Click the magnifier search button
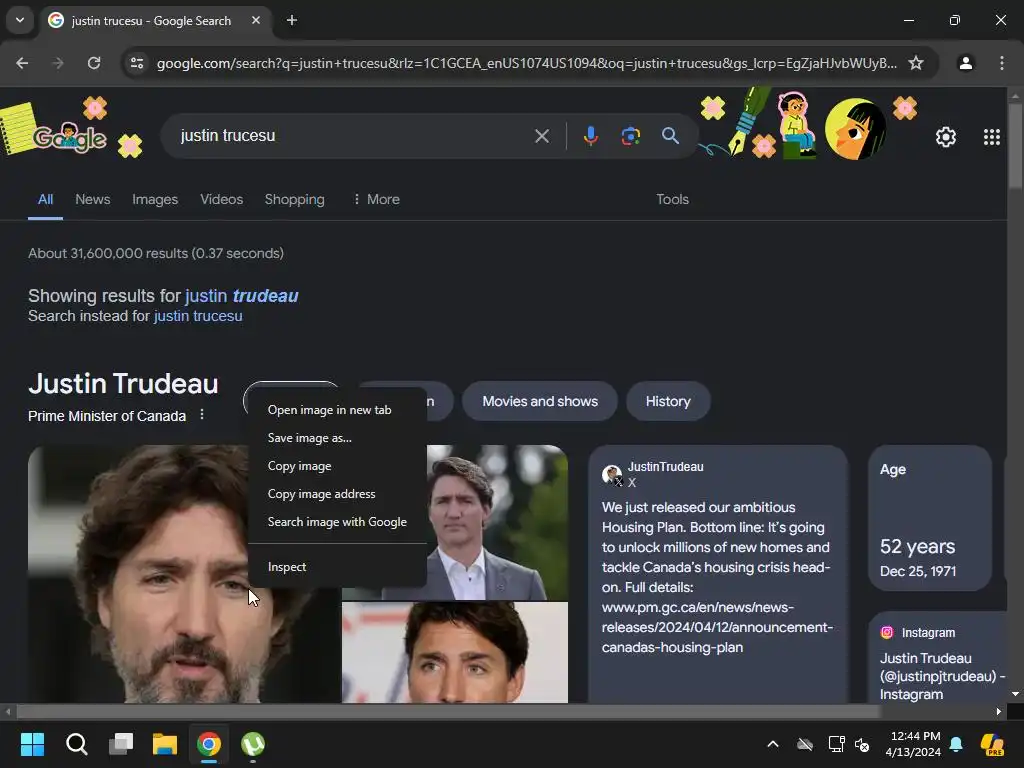1024x768 pixels. [670, 136]
